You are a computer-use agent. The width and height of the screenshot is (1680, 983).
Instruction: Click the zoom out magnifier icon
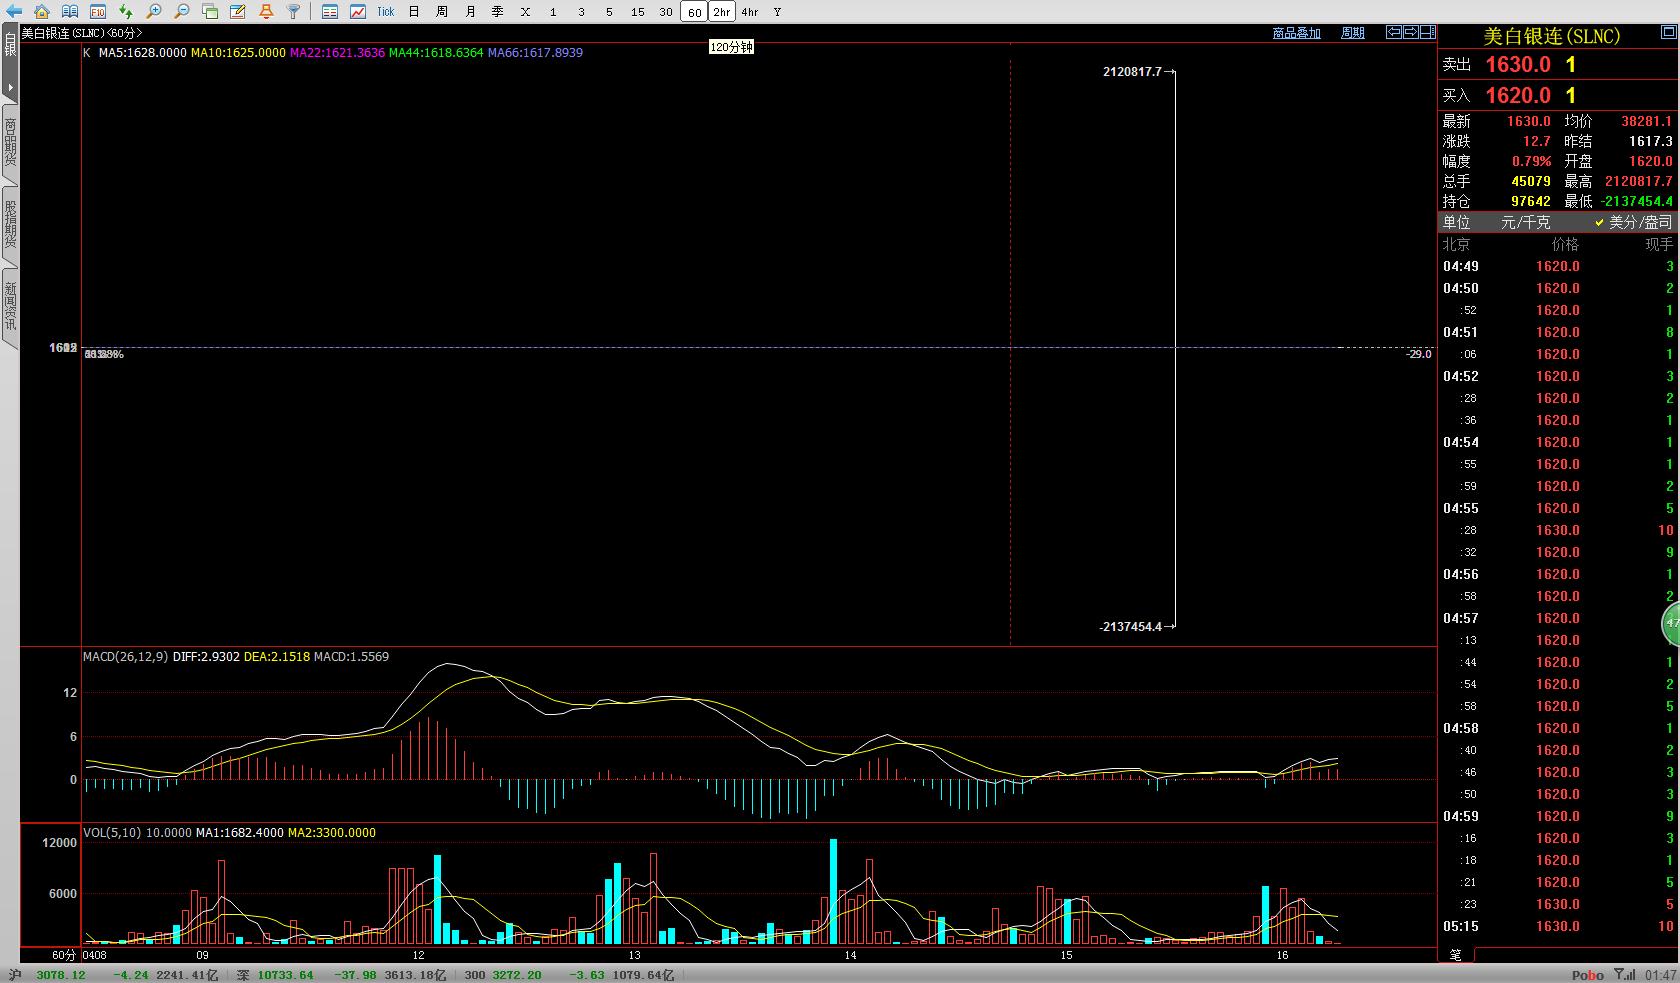pyautogui.click(x=181, y=12)
